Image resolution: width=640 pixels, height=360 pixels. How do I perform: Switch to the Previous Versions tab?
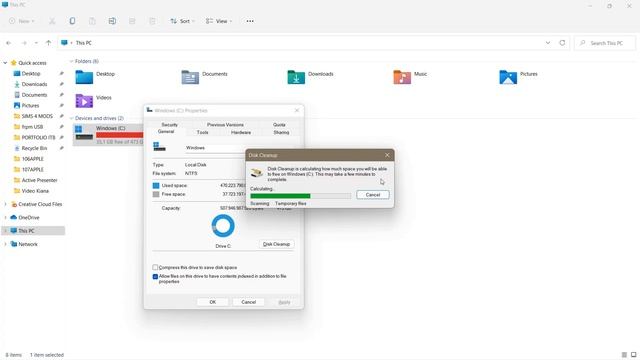point(225,125)
